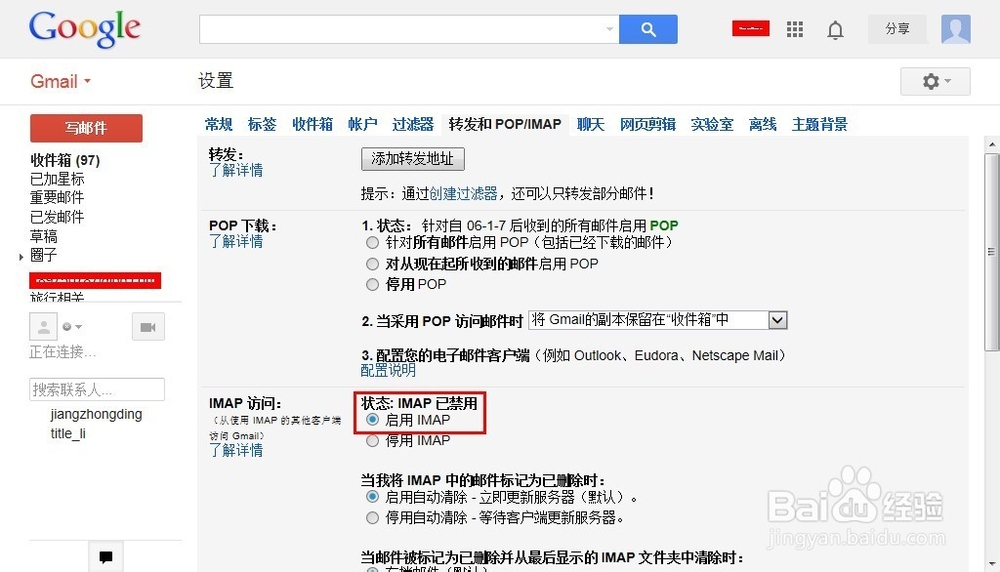Viewport: 1000px width, 572px height.
Task: Click the 写邮件 compose button
Action: point(86,128)
